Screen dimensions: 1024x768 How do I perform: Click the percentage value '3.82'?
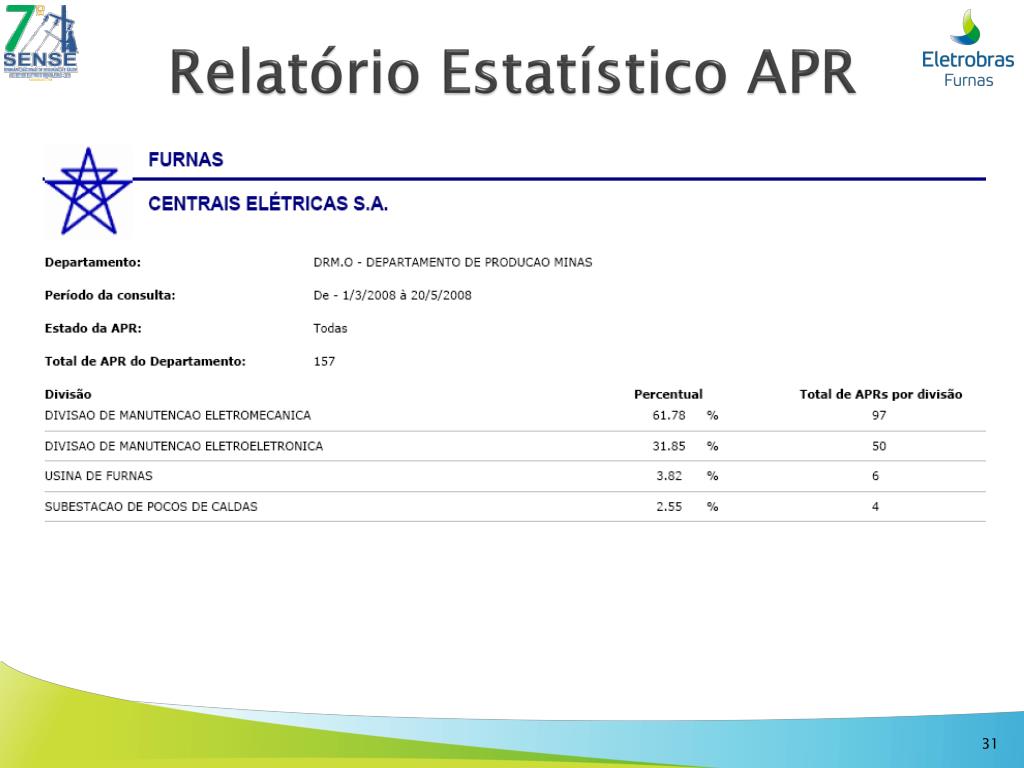pyautogui.click(x=669, y=476)
